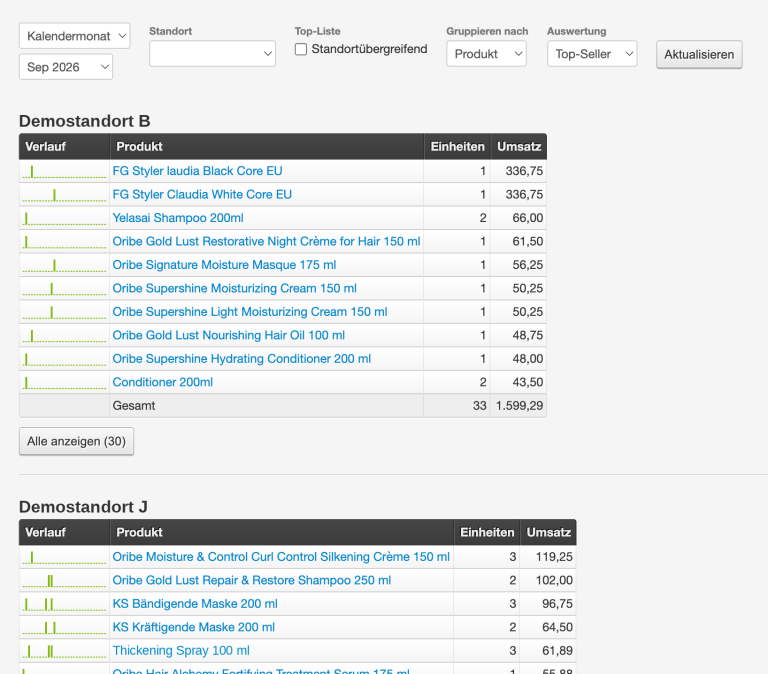Image resolution: width=768 pixels, height=674 pixels.
Task: Click sparkline for Oribe Gold Lust Nourishing Oil
Action: coord(64,336)
